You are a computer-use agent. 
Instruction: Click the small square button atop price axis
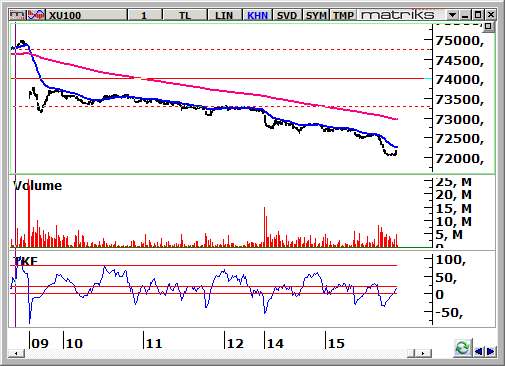click(488, 26)
